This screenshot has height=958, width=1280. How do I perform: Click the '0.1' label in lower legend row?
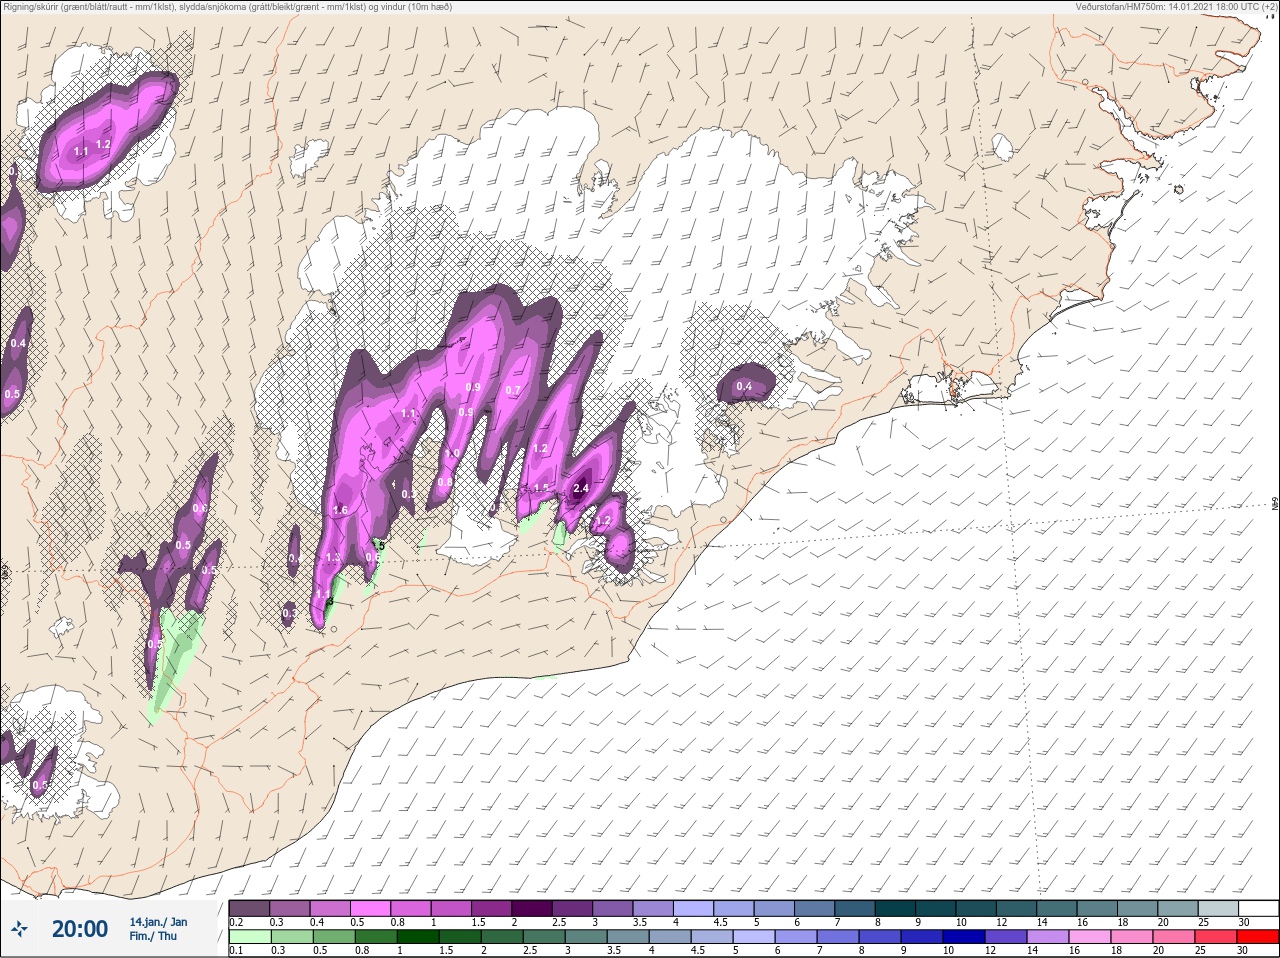pos(237,951)
